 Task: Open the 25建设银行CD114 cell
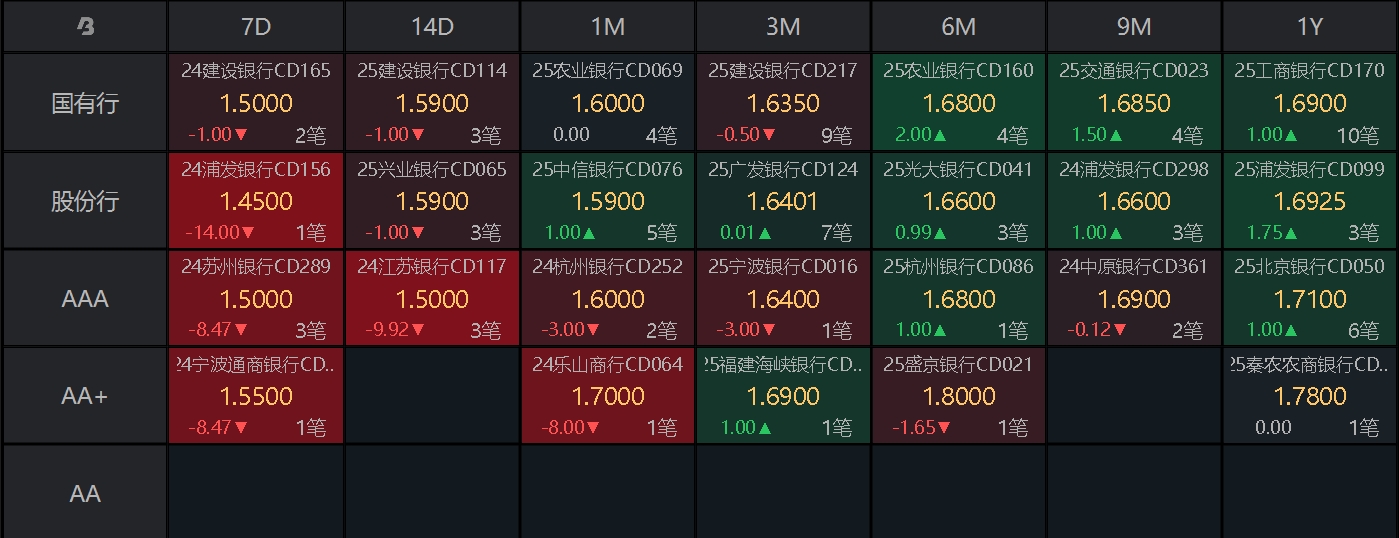pyautogui.click(x=432, y=102)
